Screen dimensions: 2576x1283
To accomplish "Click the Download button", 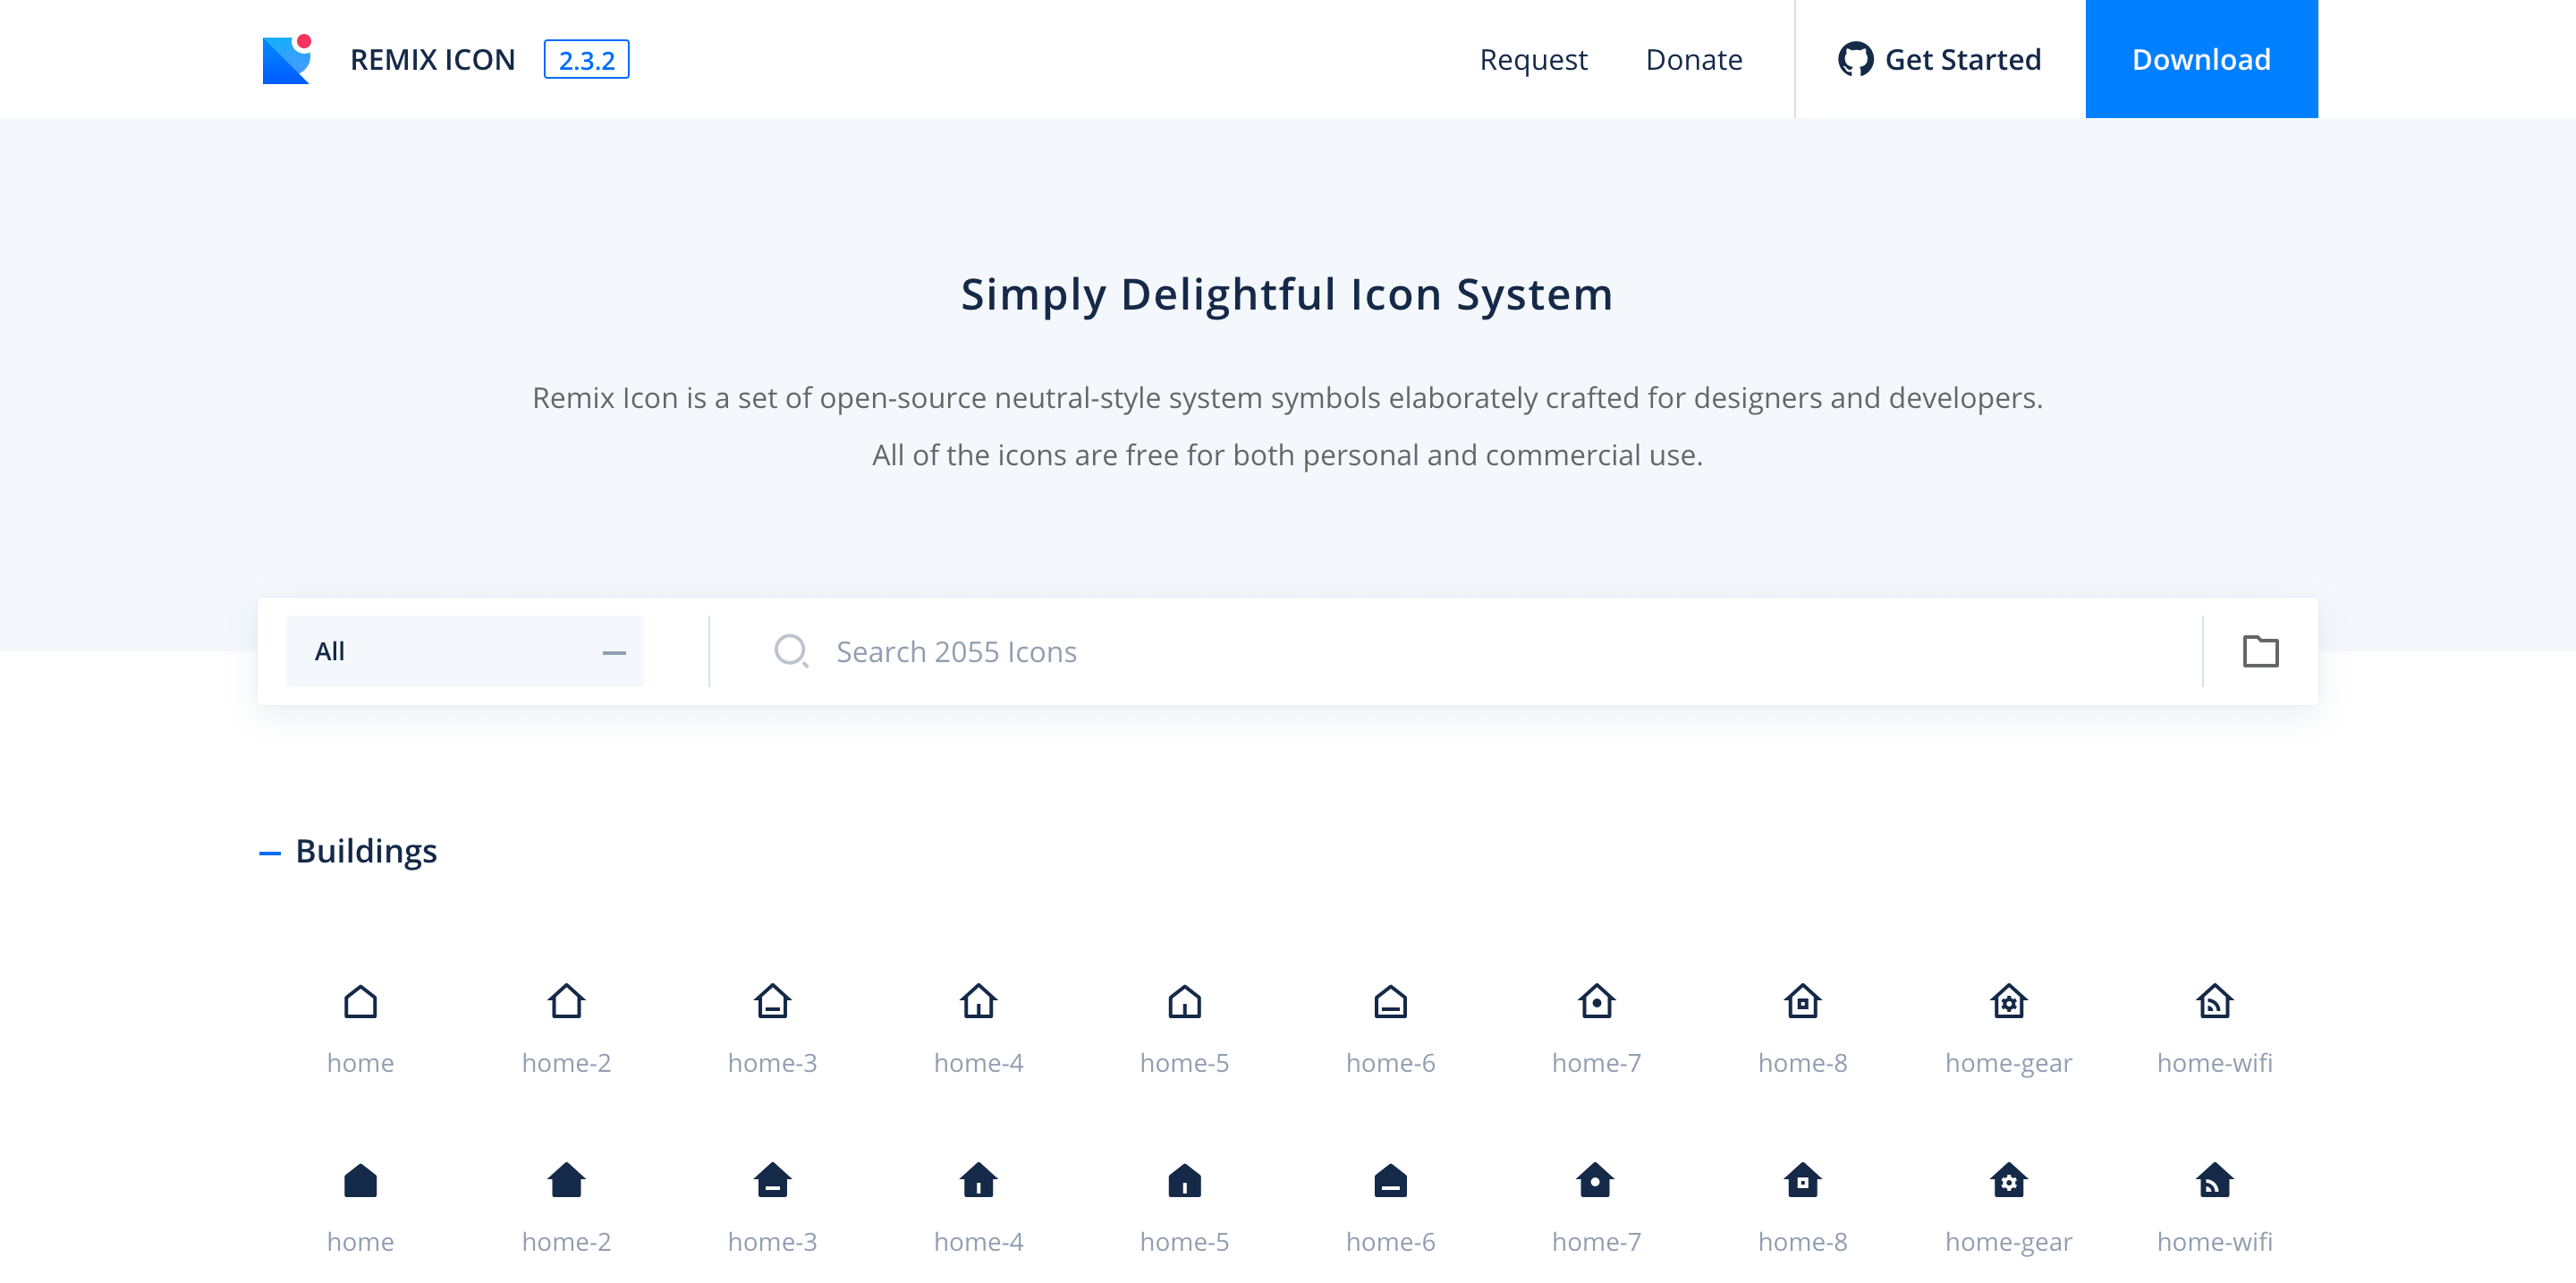I will [2201, 59].
